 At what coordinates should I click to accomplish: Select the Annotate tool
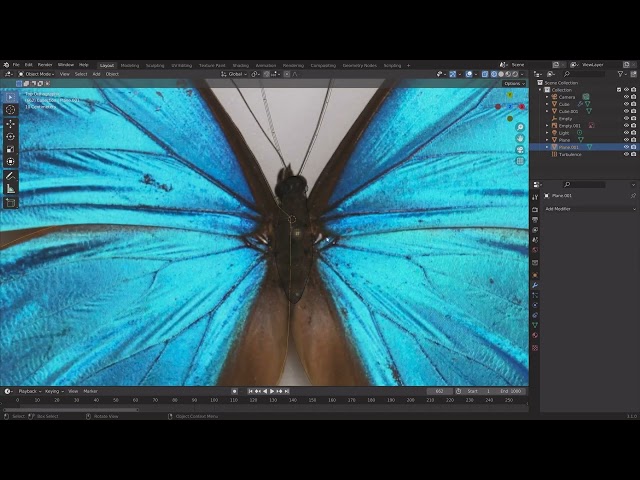[11, 176]
